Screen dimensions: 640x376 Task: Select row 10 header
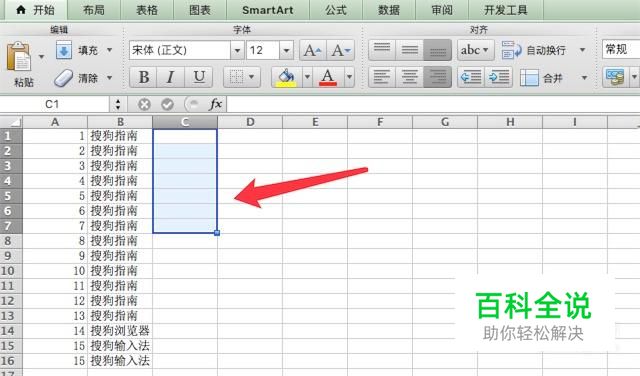pyautogui.click(x=11, y=271)
